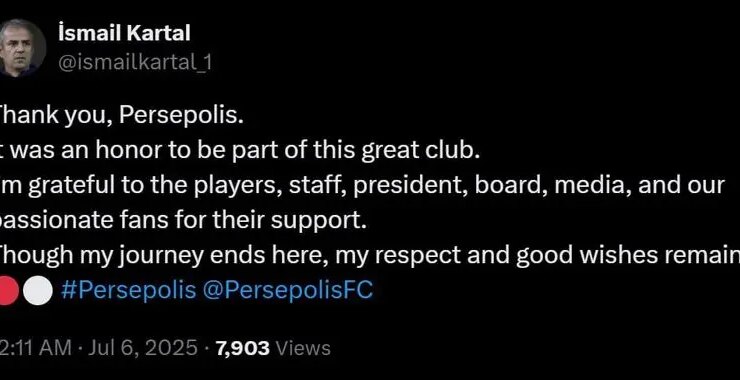Open İsmail Kartal's profile picture
740x380 pixels.
21,48
